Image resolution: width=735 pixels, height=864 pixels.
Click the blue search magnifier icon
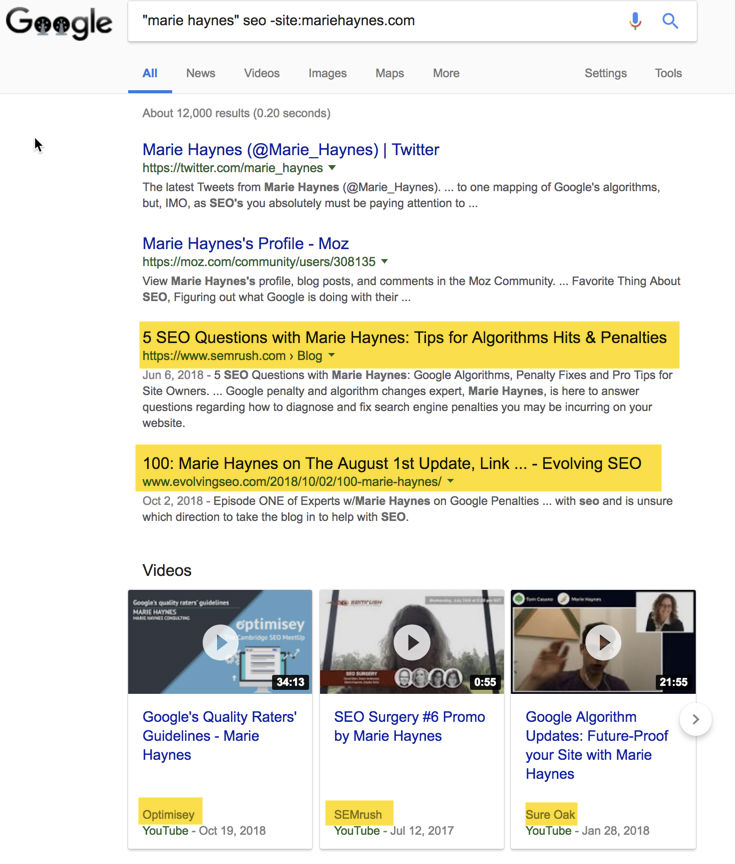pos(670,21)
